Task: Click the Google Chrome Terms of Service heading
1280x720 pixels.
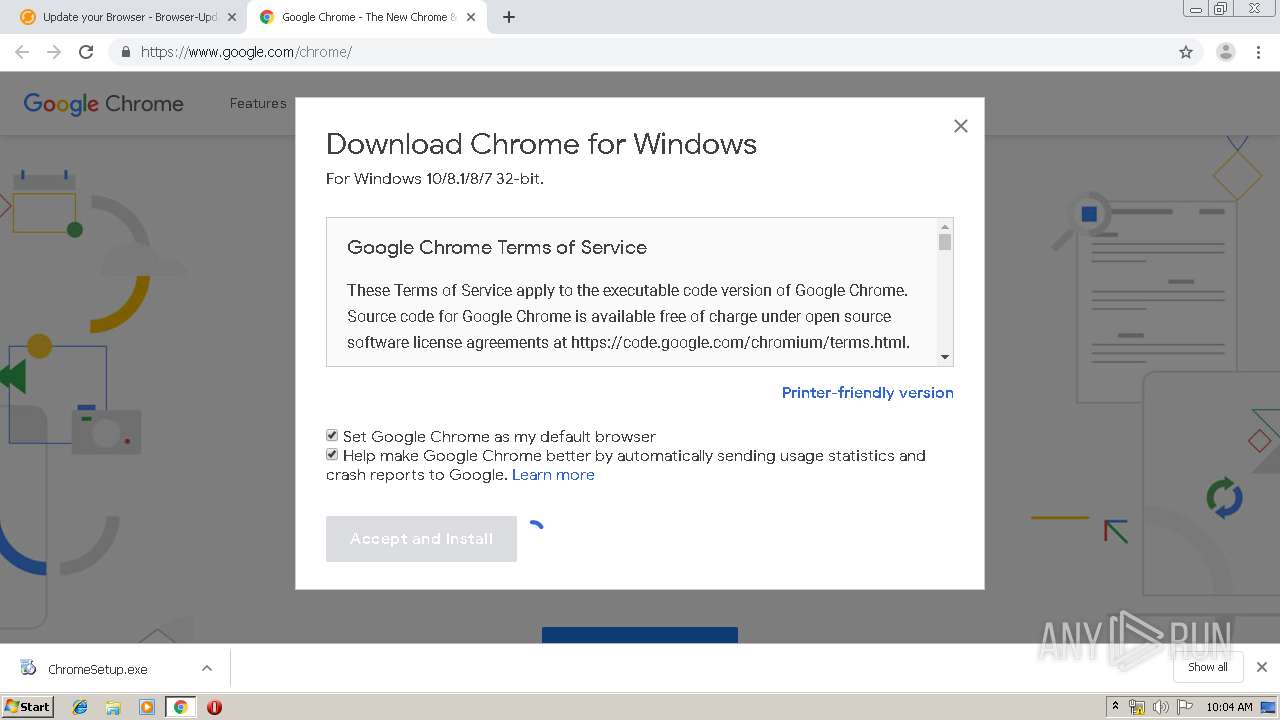Action: coord(497,247)
